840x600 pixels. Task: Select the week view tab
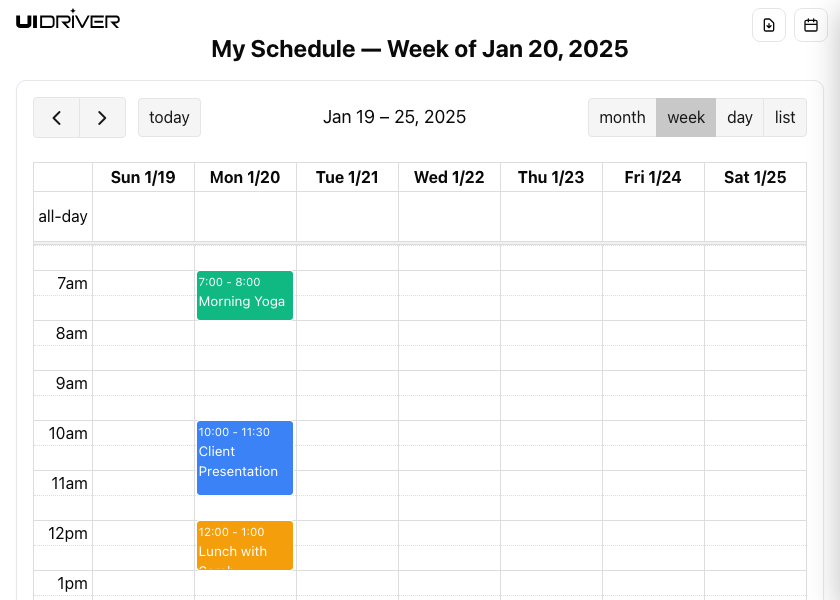click(686, 117)
